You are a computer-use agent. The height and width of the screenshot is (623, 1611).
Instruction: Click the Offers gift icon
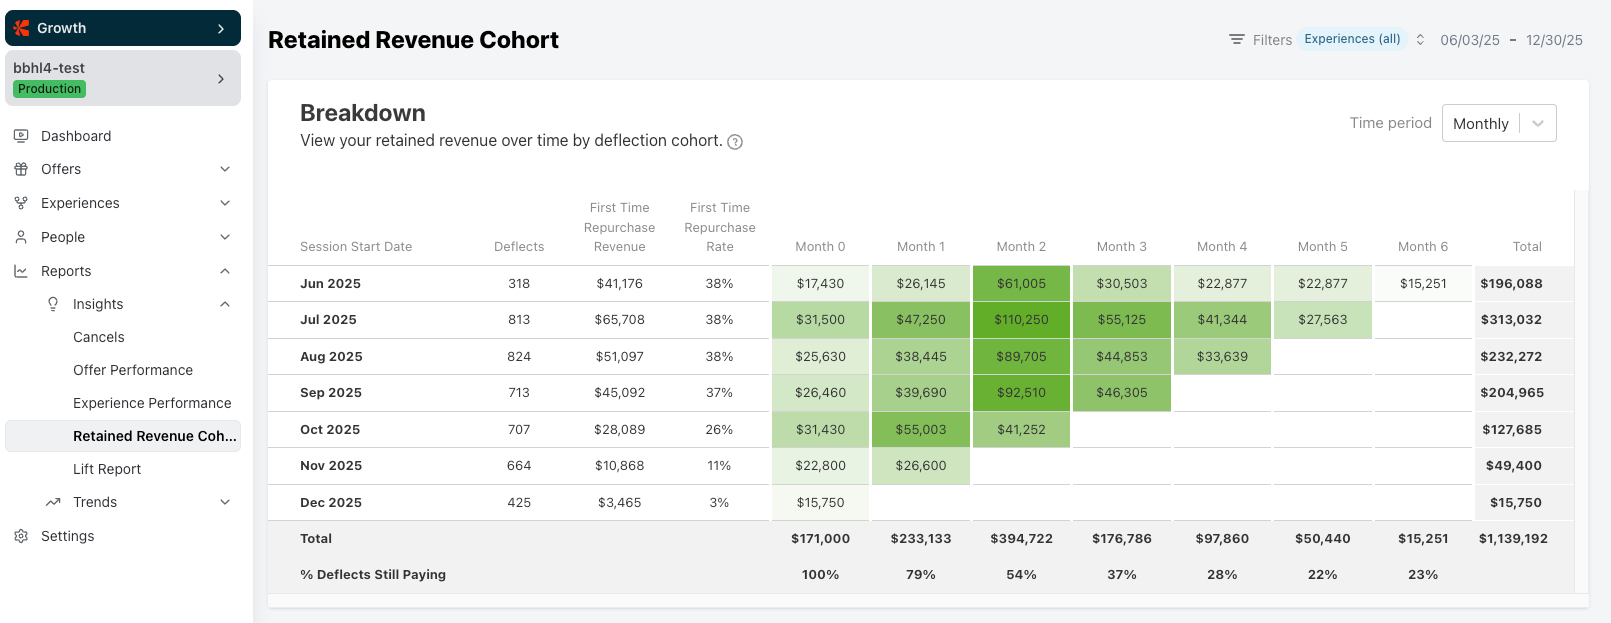(x=21, y=169)
